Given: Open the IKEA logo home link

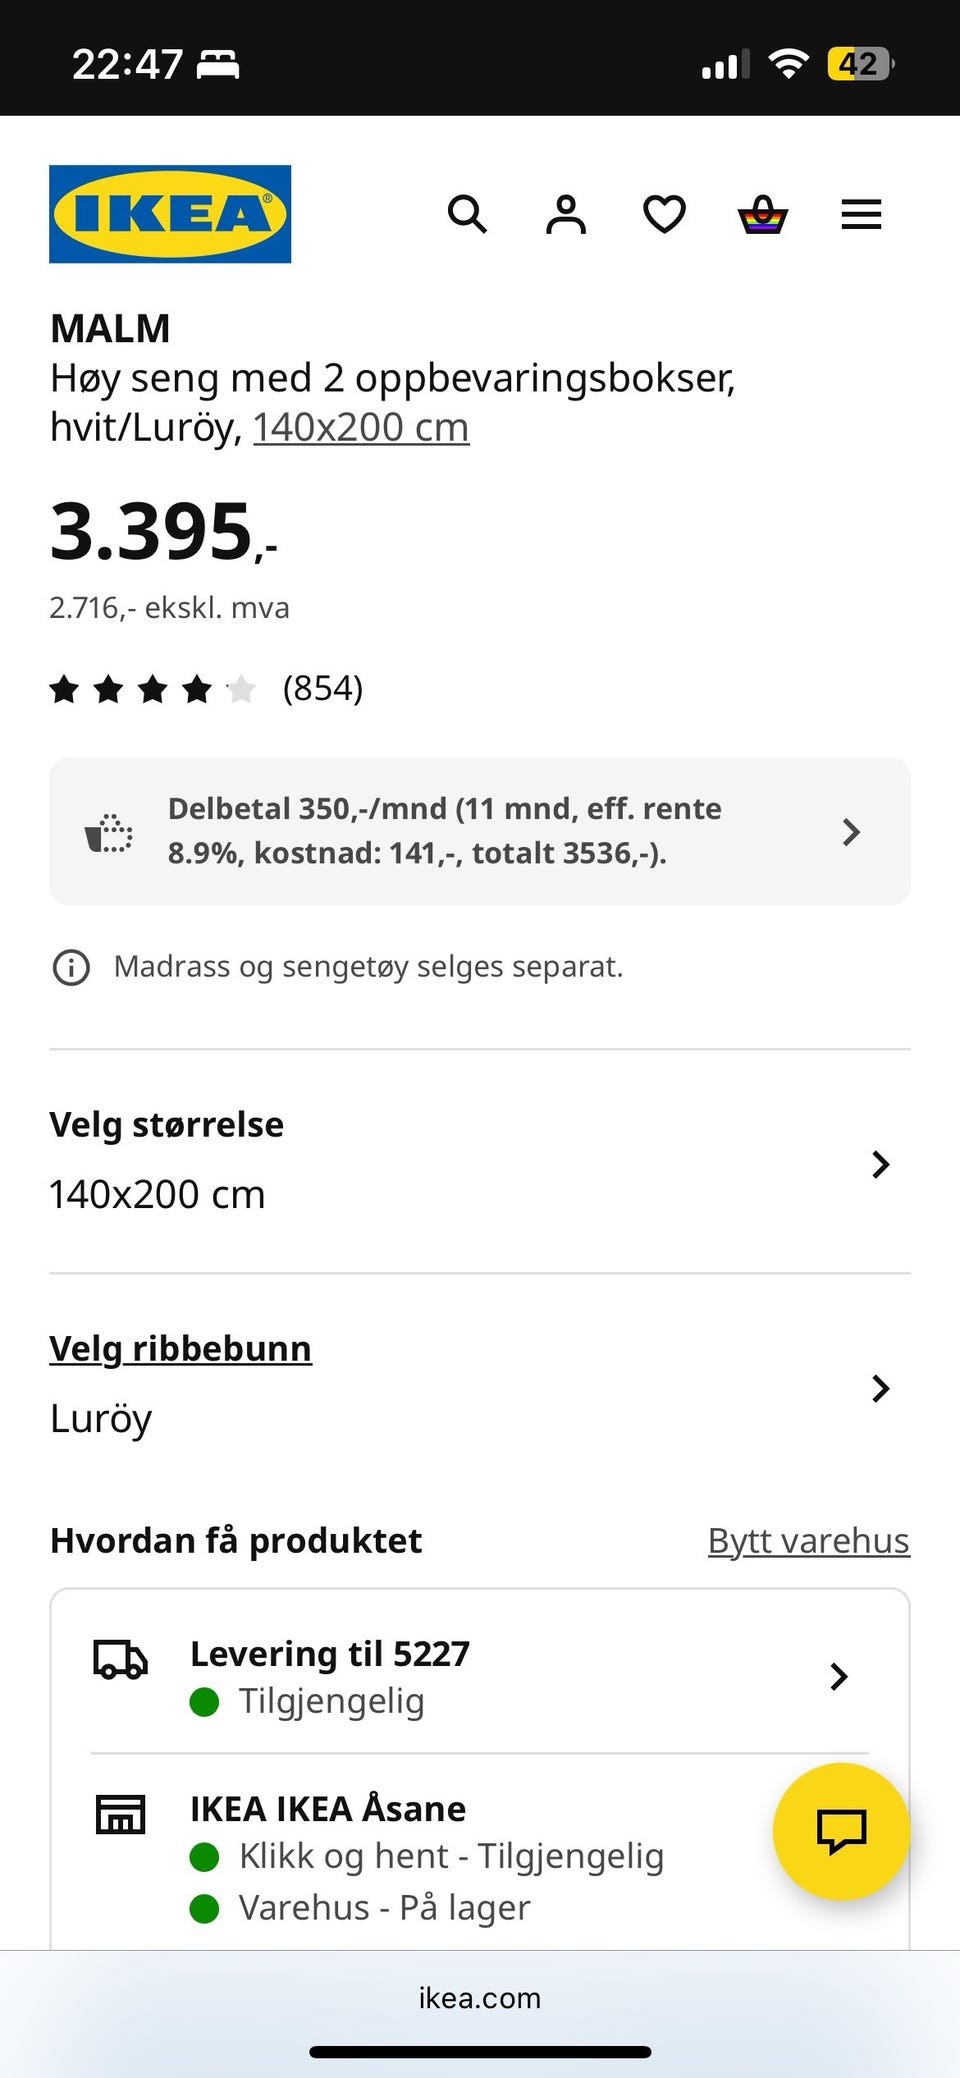Looking at the screenshot, I should coord(170,214).
